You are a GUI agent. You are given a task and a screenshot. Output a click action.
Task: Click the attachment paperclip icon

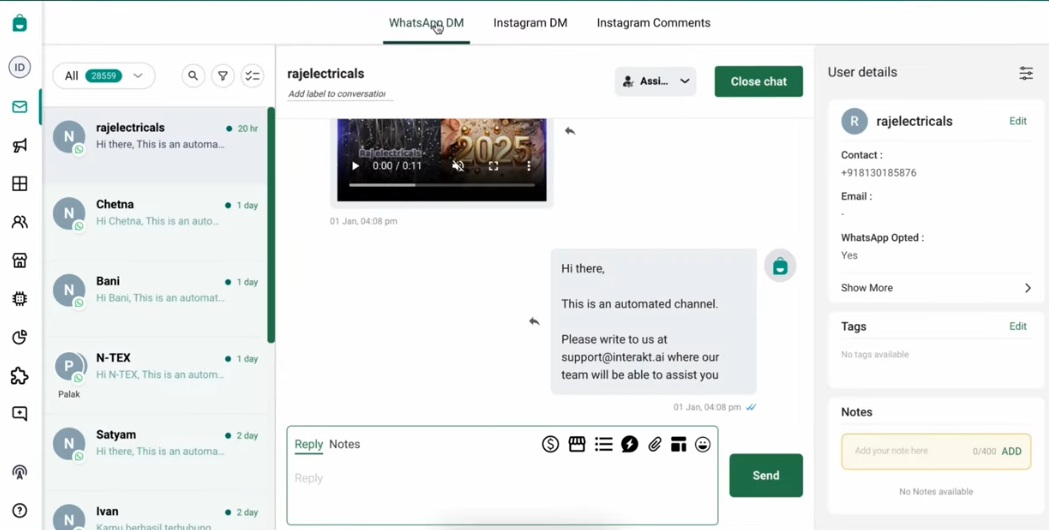coord(655,445)
